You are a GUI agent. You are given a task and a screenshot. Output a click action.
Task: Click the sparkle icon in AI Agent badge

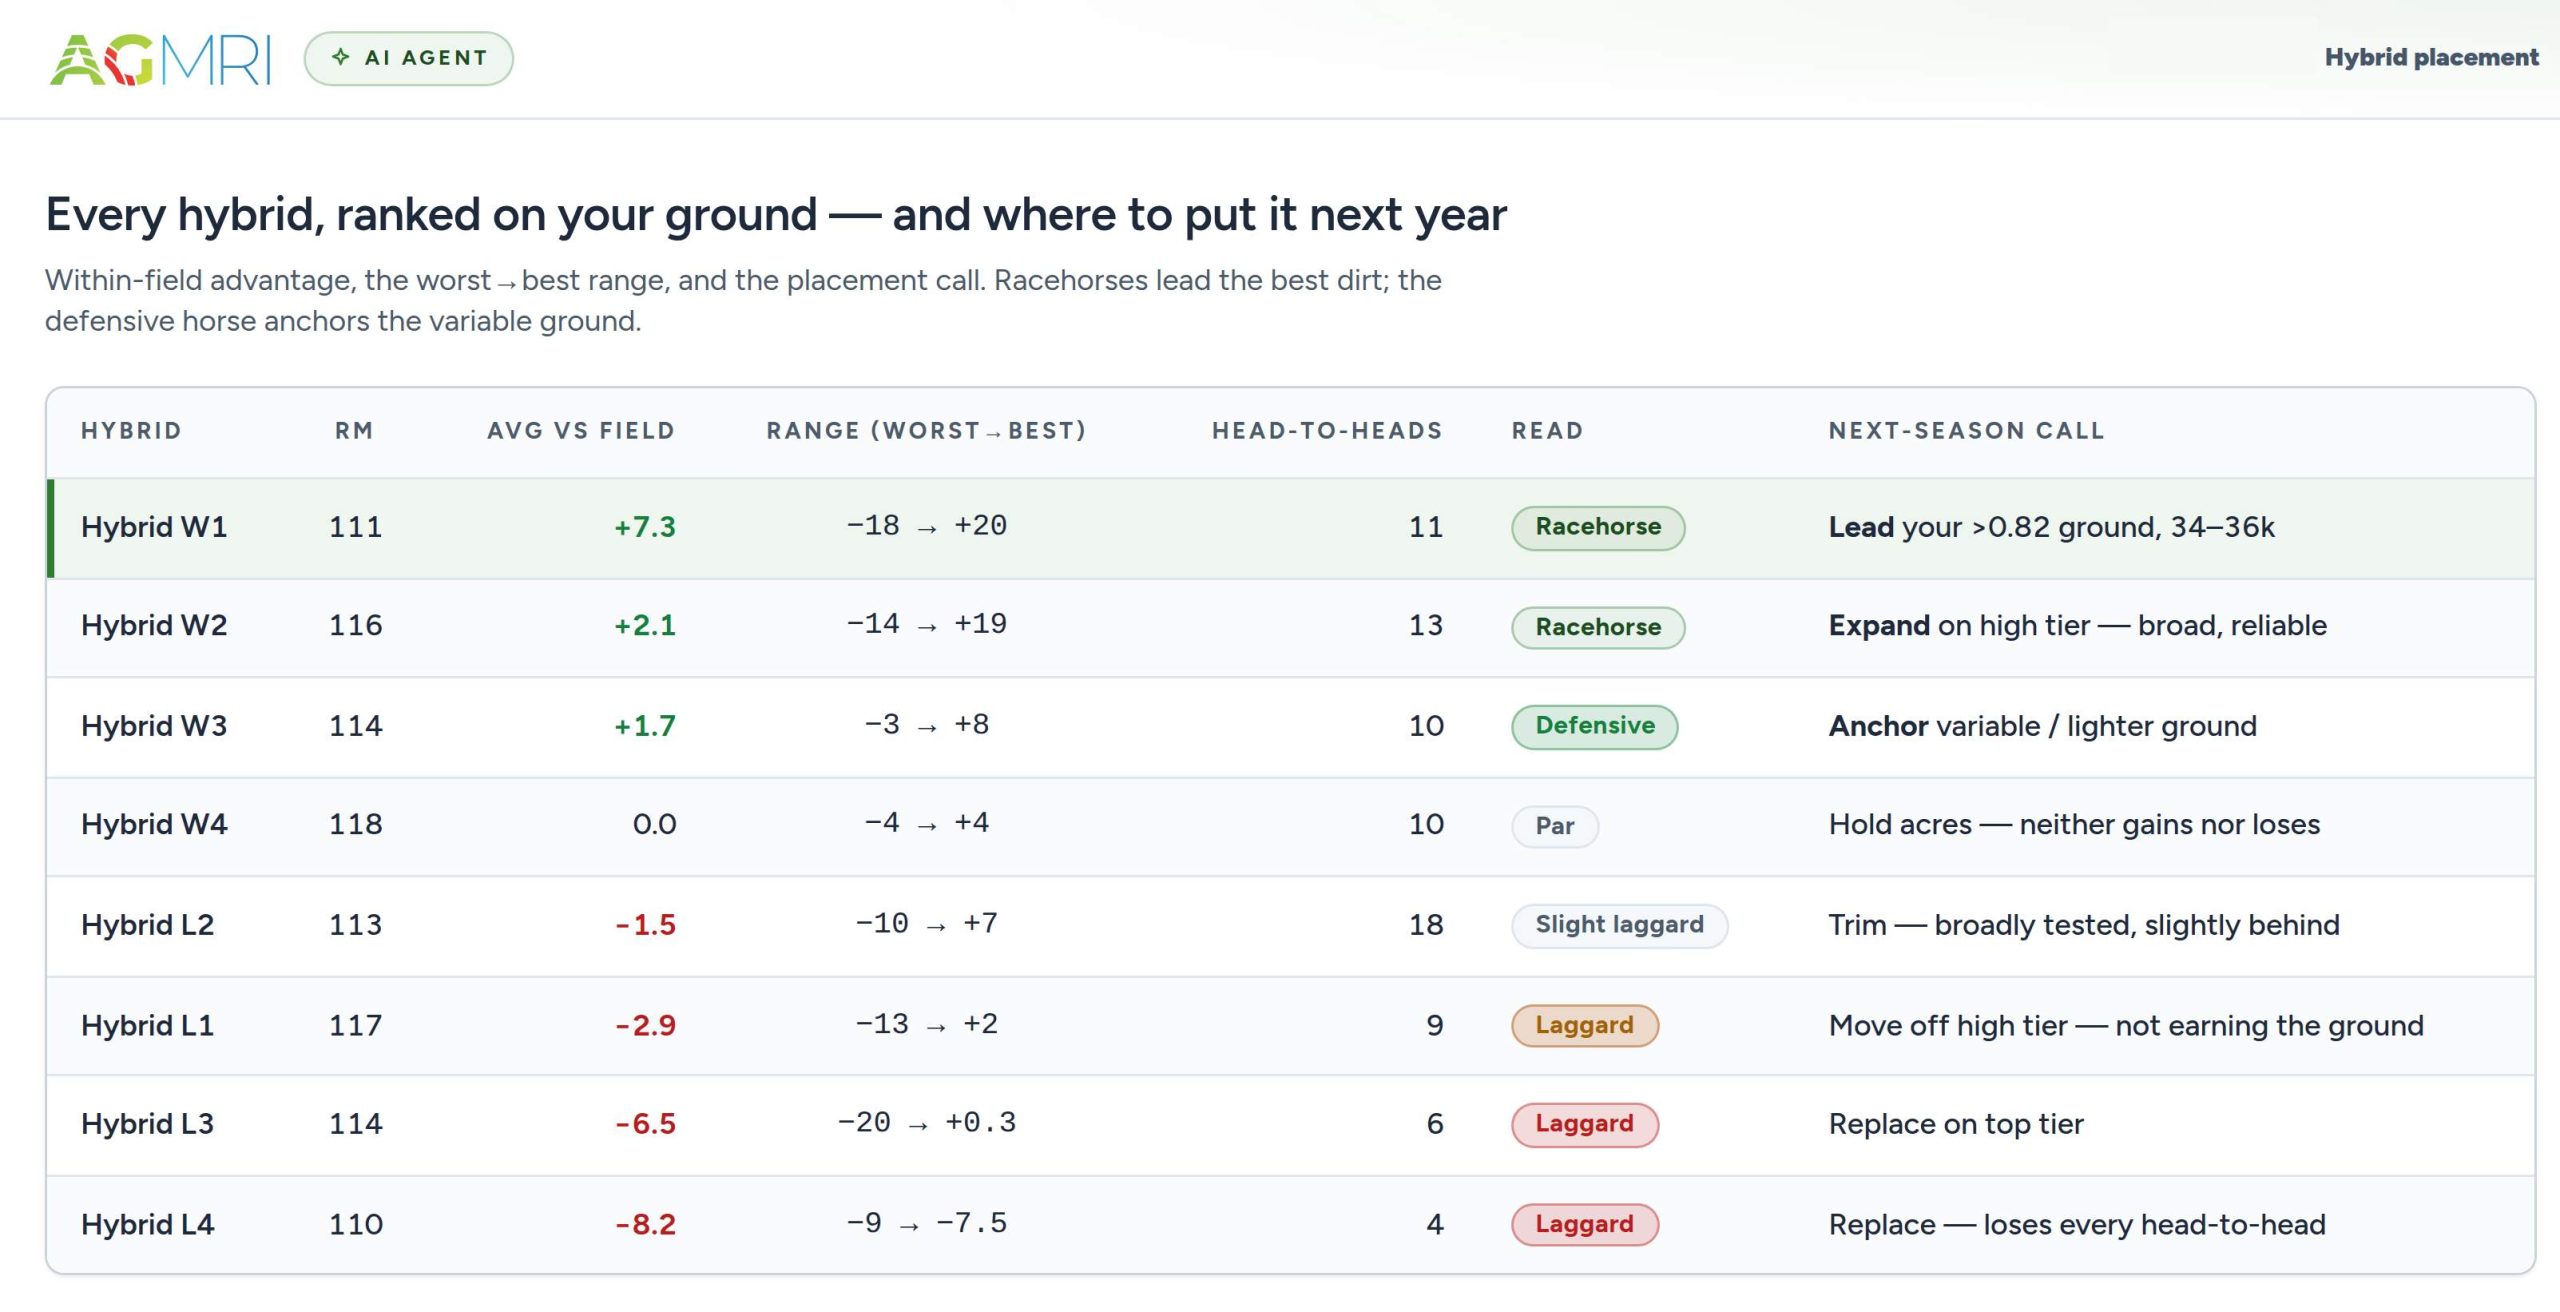click(341, 57)
